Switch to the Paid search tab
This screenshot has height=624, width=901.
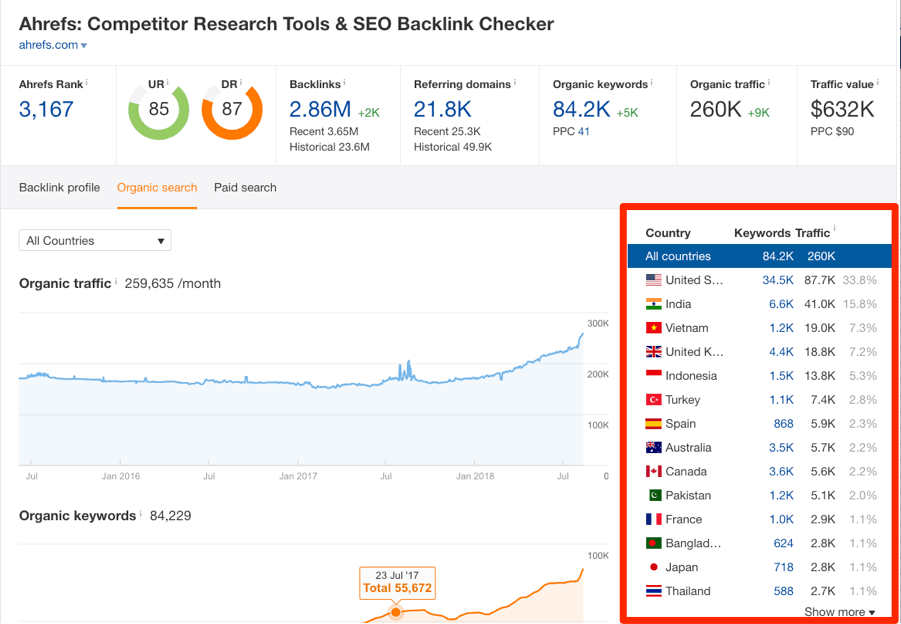click(x=244, y=187)
